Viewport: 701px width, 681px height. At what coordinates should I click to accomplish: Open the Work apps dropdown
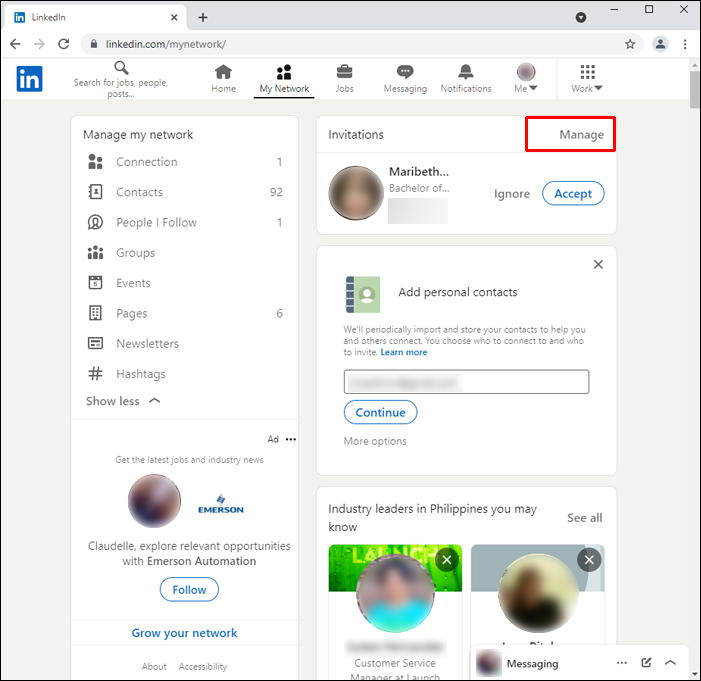pyautogui.click(x=587, y=78)
